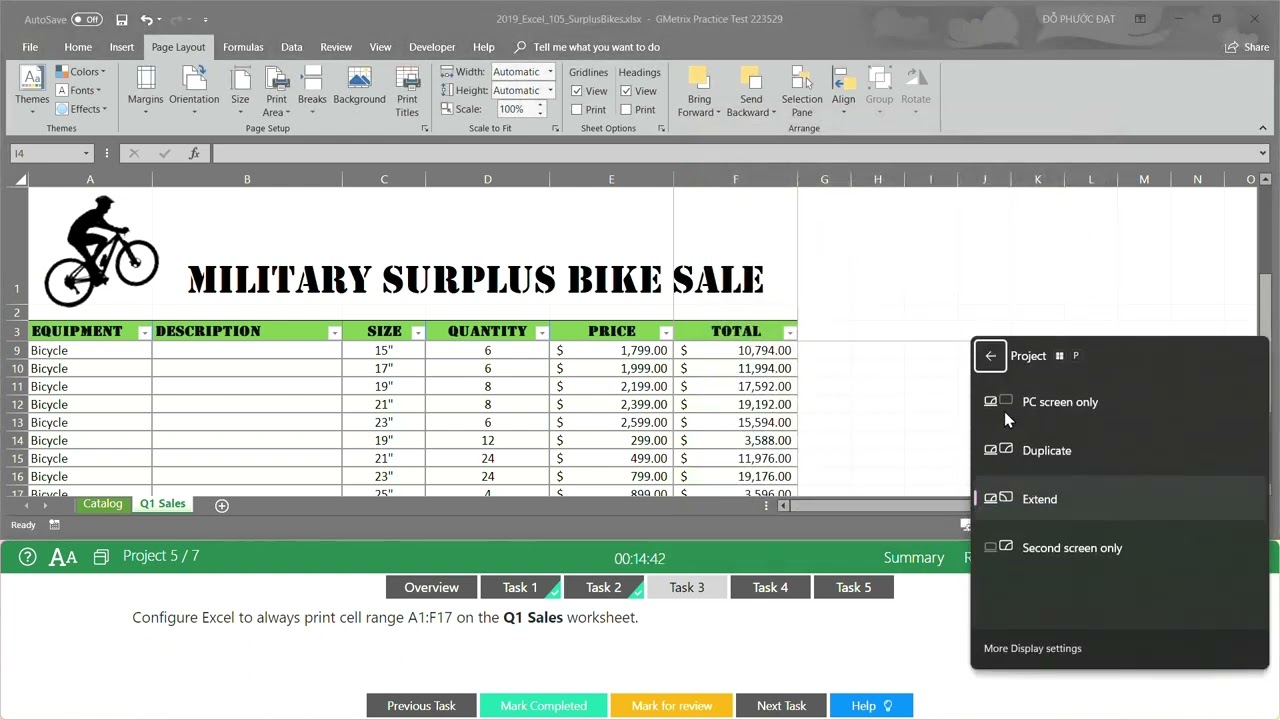Image resolution: width=1280 pixels, height=720 pixels.
Task: Toggle Headings Print checkbox
Action: (x=626, y=110)
